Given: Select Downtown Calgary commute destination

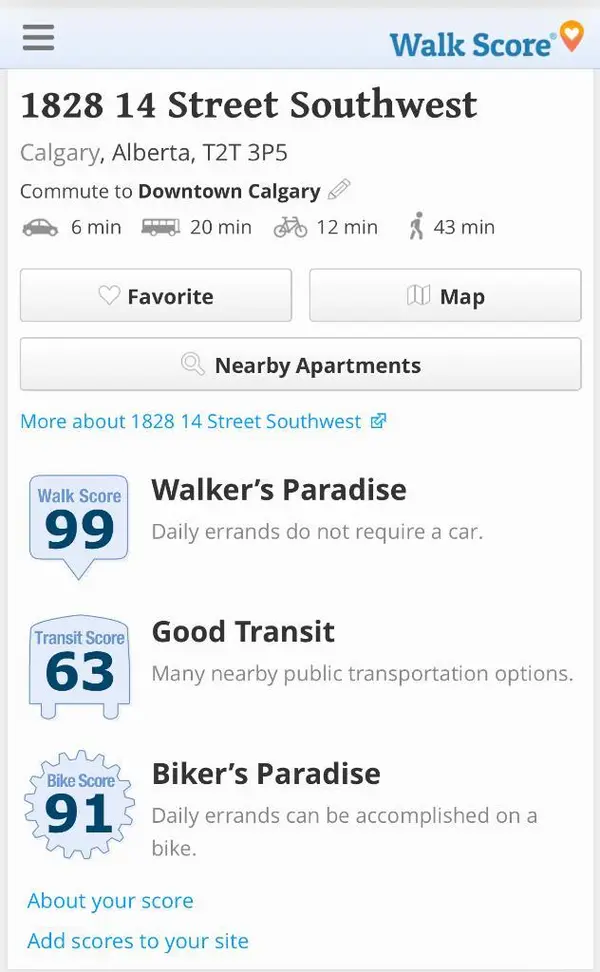Looking at the screenshot, I should point(231,191).
